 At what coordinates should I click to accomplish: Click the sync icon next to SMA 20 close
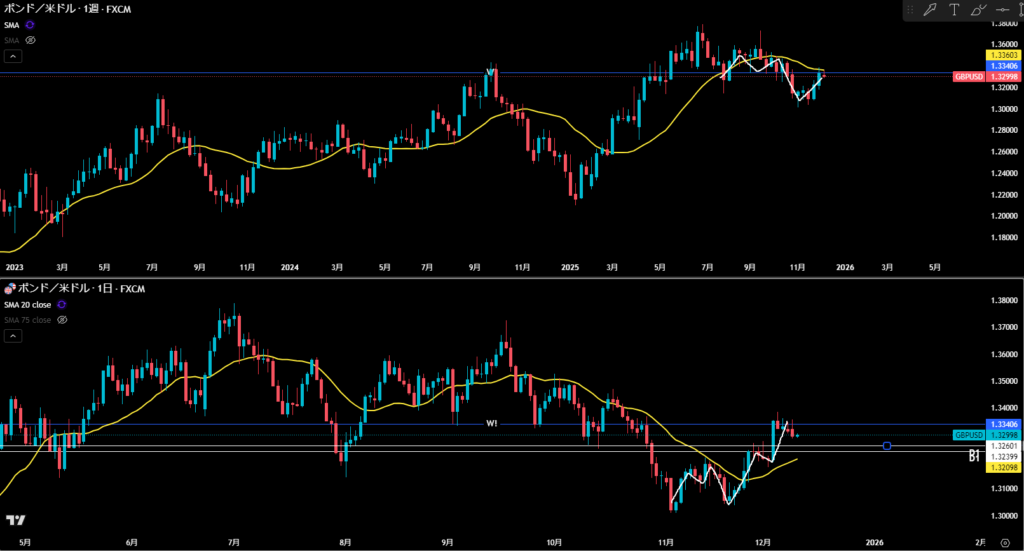62,304
